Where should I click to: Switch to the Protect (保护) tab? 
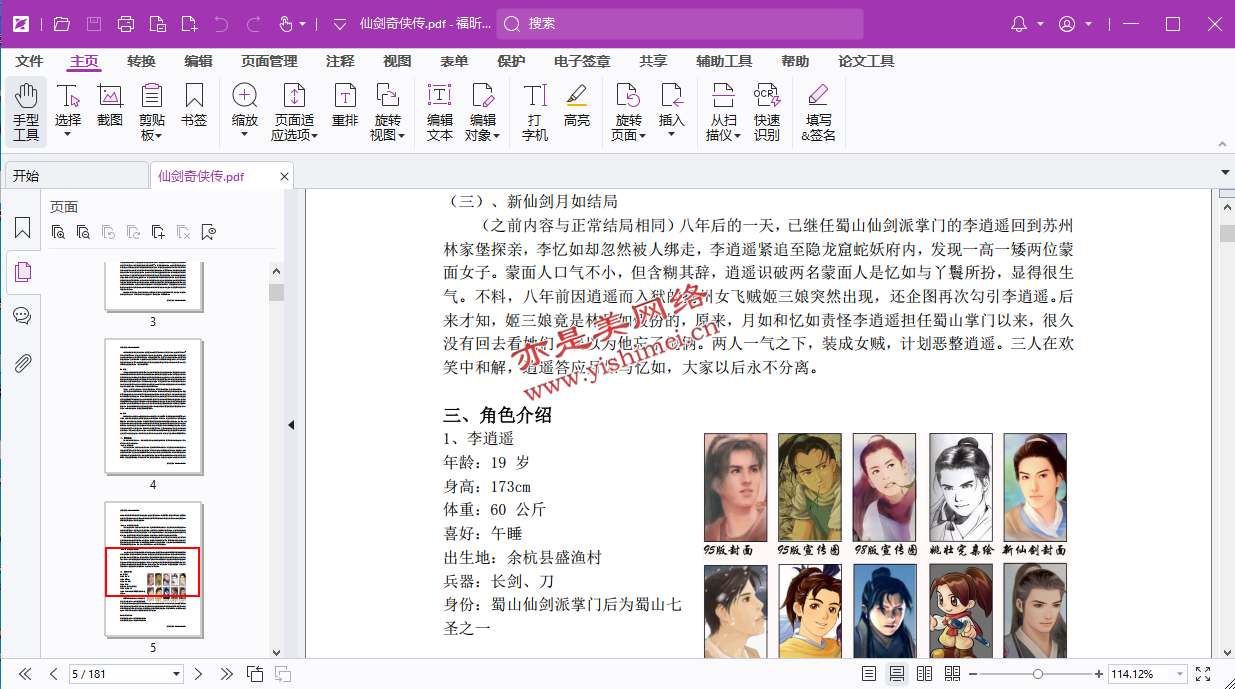511,61
